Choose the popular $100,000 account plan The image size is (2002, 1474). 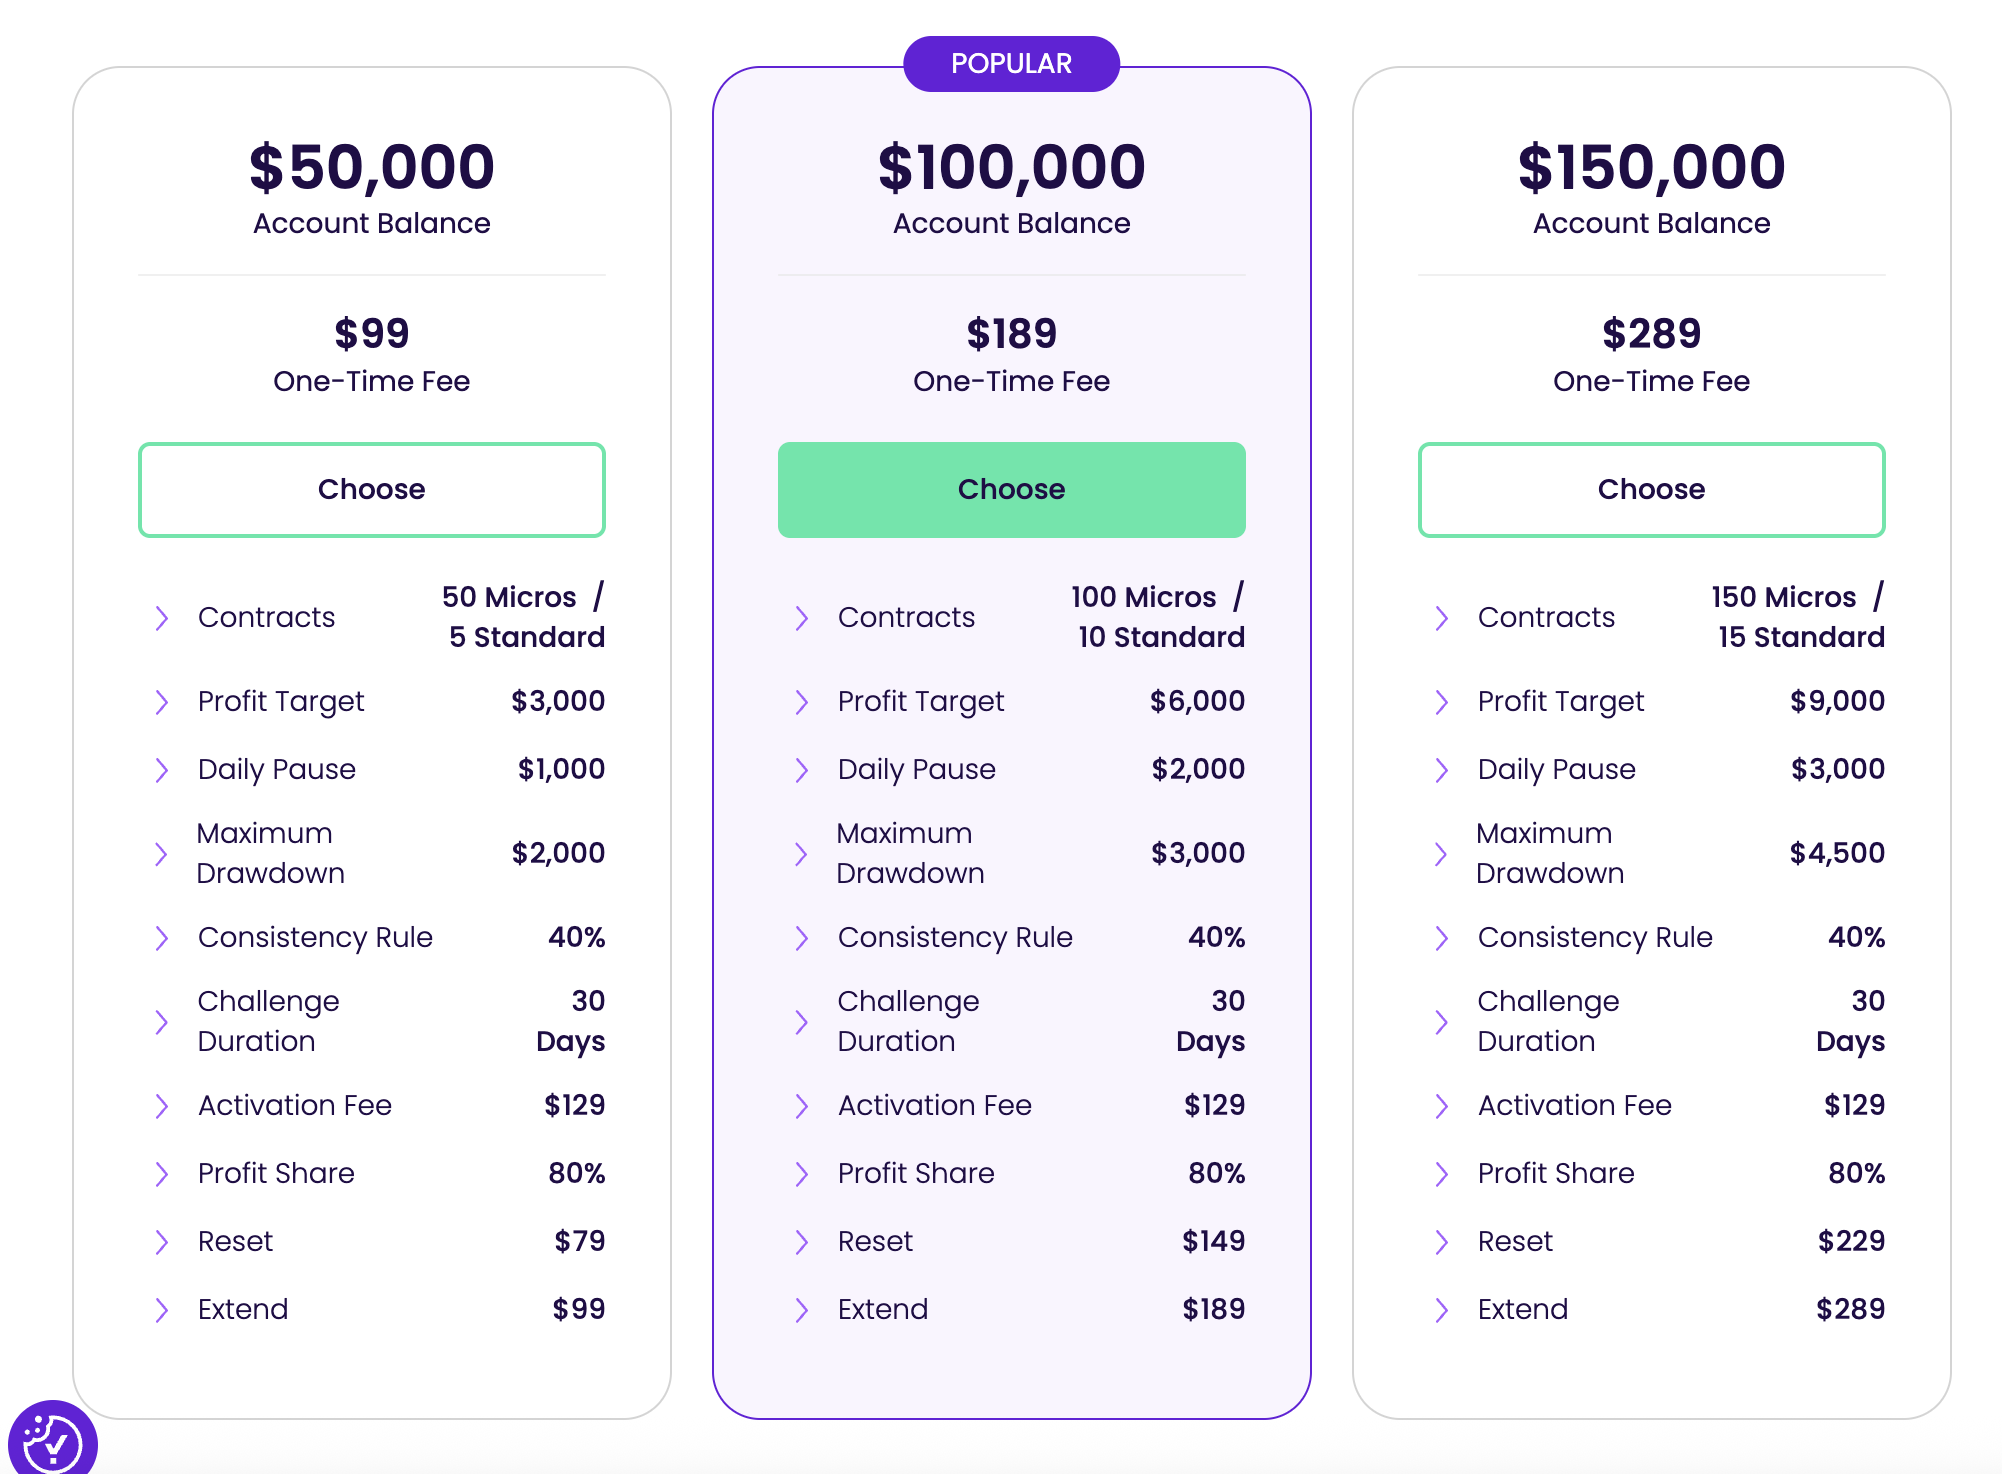1011,489
